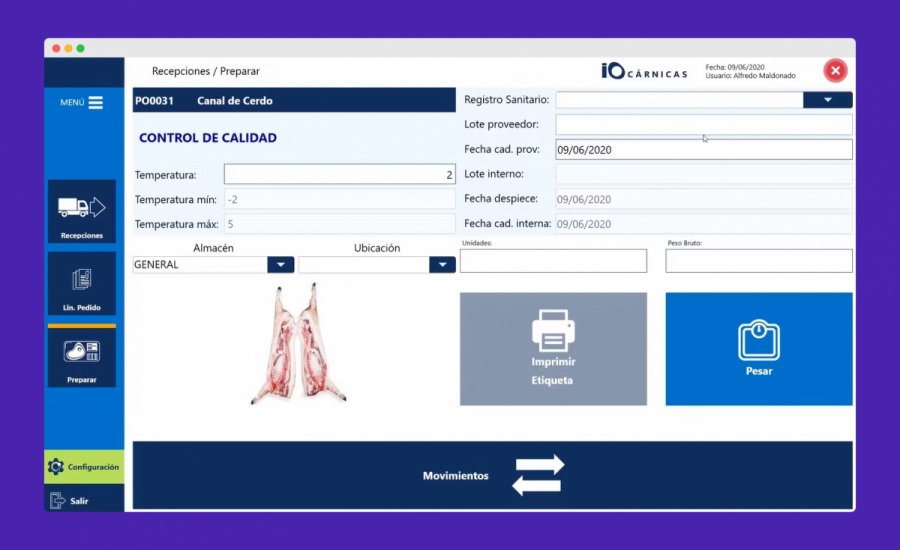Click the pork carcass product image

click(x=298, y=343)
